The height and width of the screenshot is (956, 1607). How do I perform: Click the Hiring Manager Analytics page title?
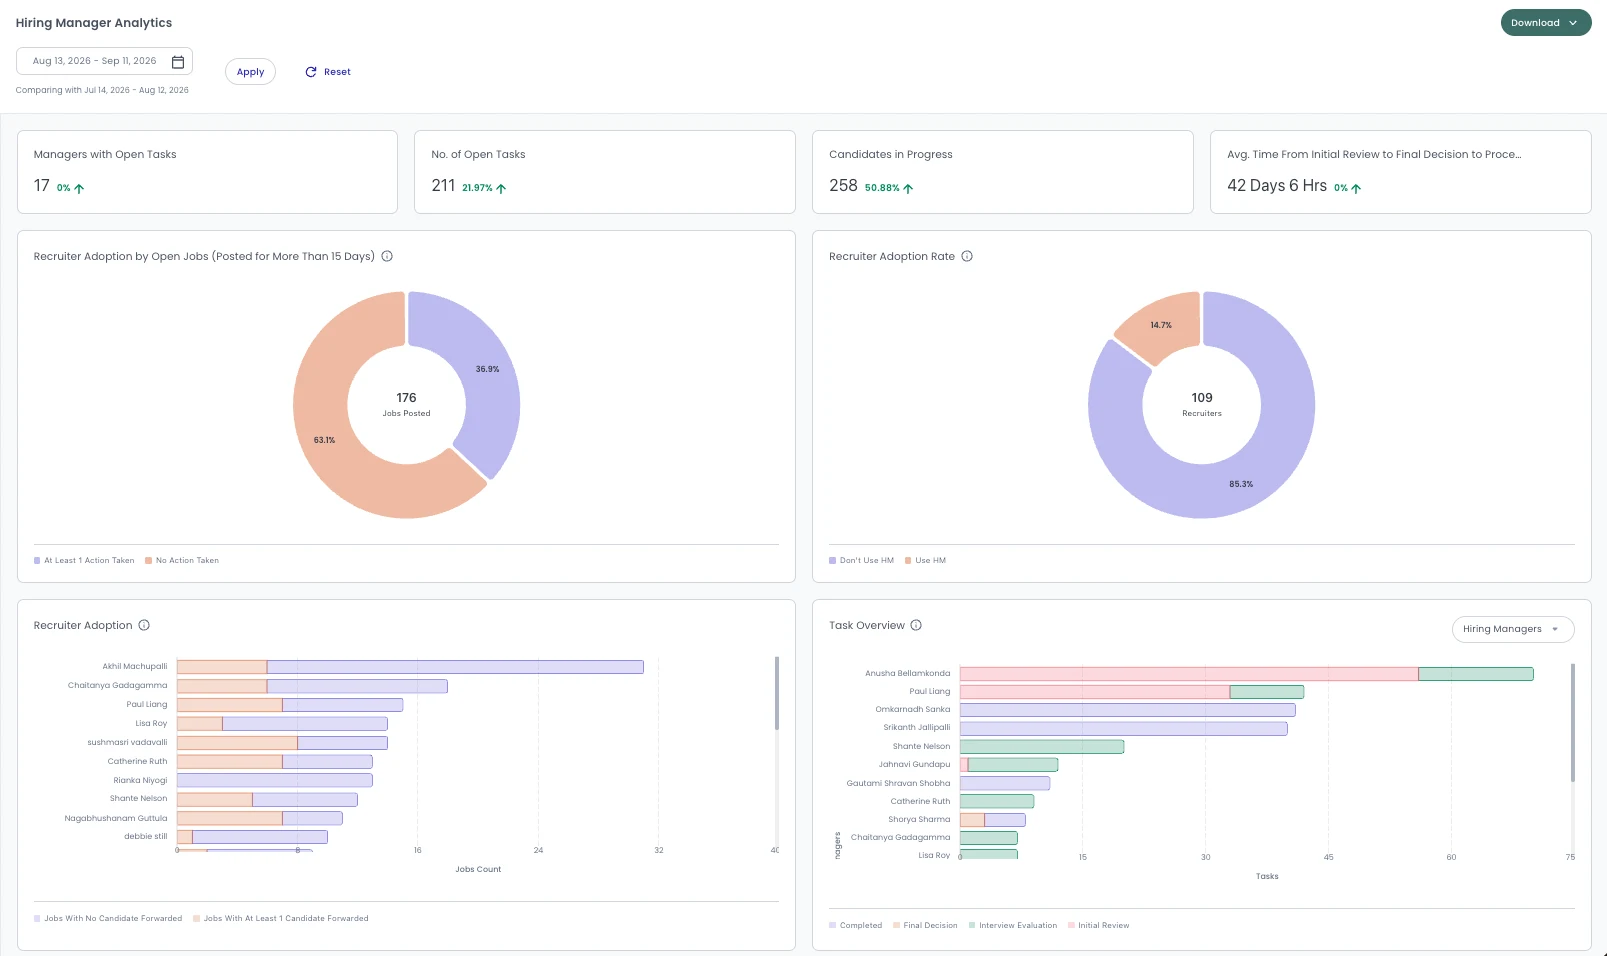tap(94, 23)
